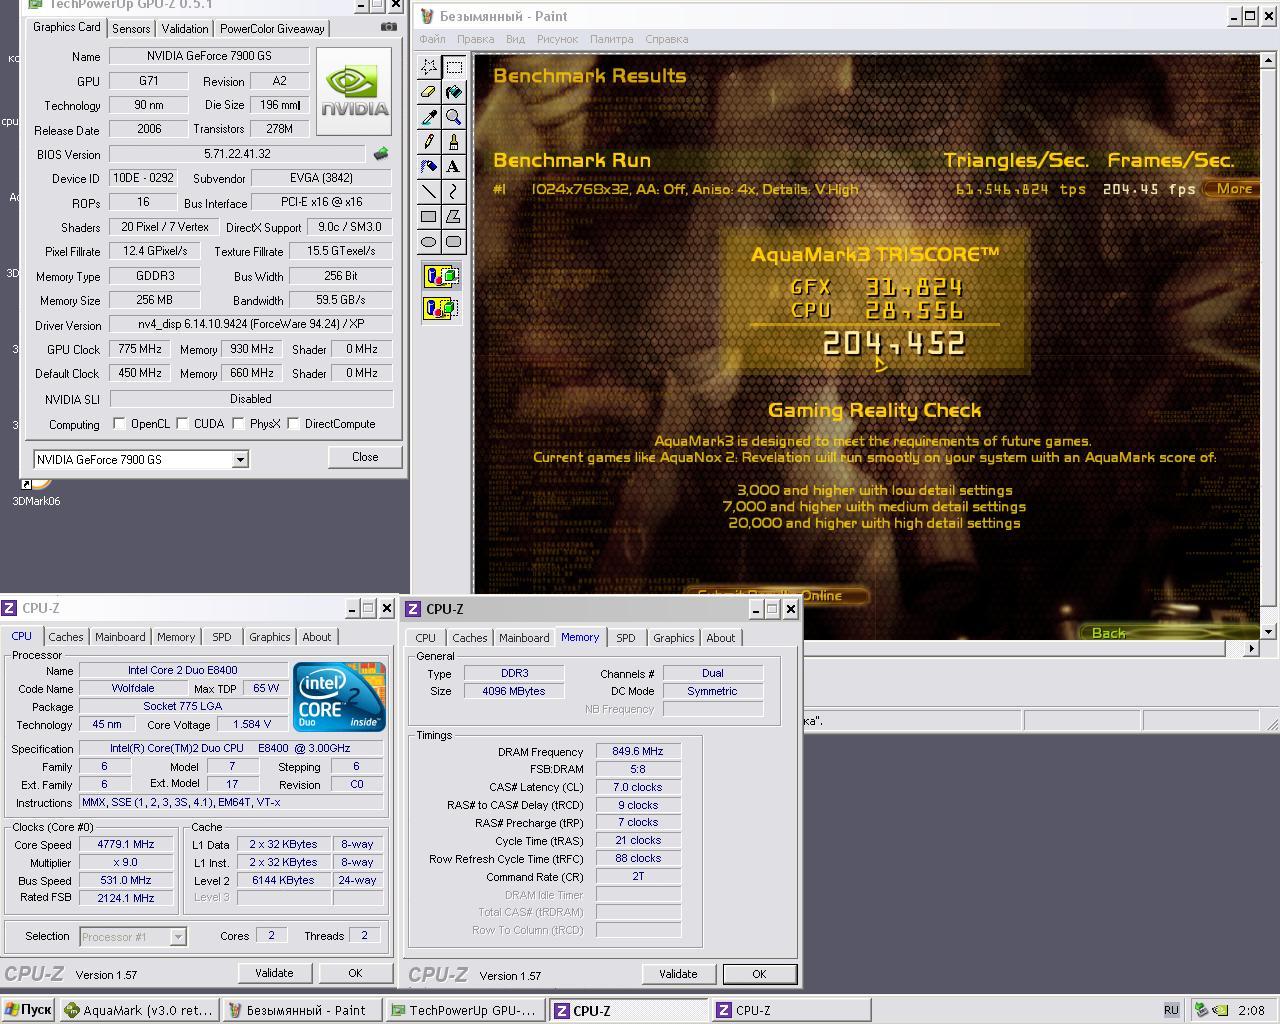This screenshot has height=1024, width=1280.
Task: Open the Processor #1 selection dropdown
Action: (x=178, y=937)
